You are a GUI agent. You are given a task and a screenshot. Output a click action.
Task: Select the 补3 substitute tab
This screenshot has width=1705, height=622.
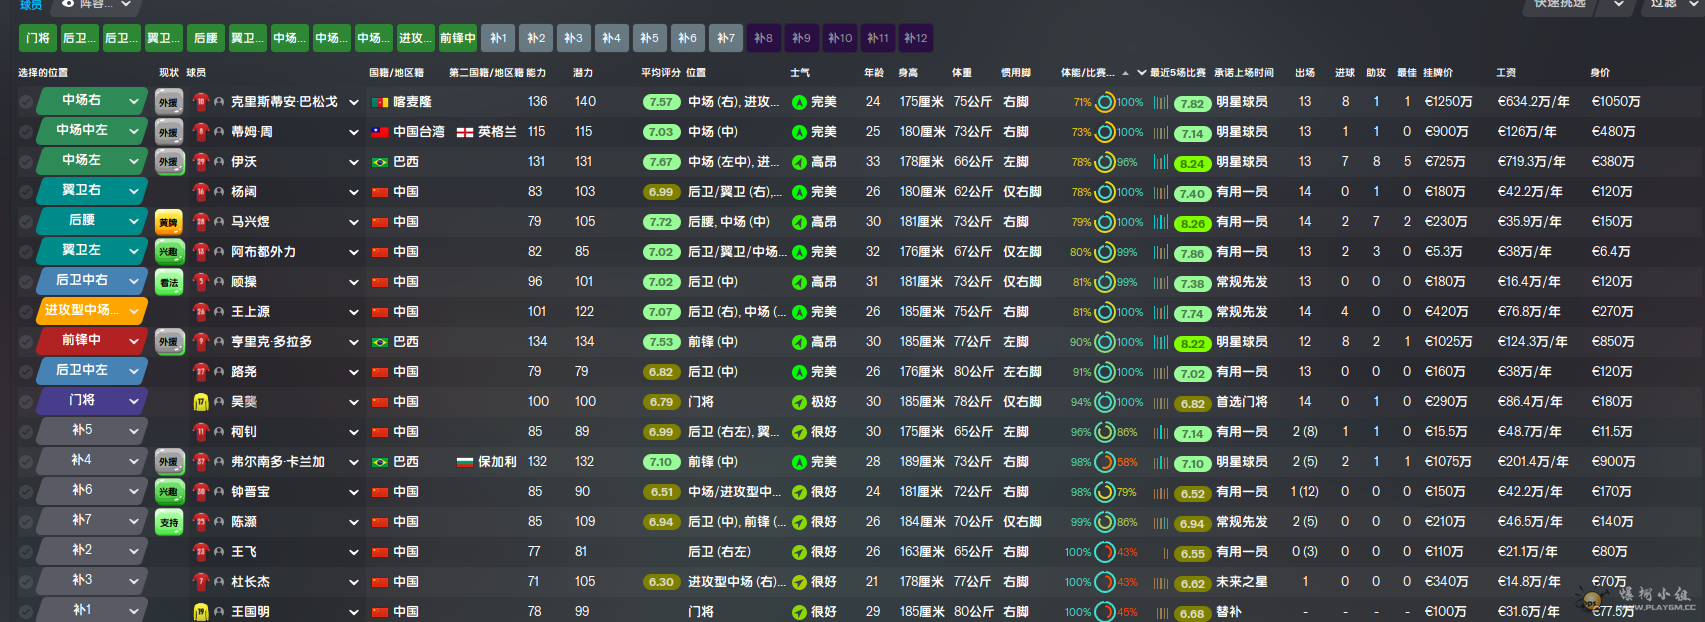(573, 38)
